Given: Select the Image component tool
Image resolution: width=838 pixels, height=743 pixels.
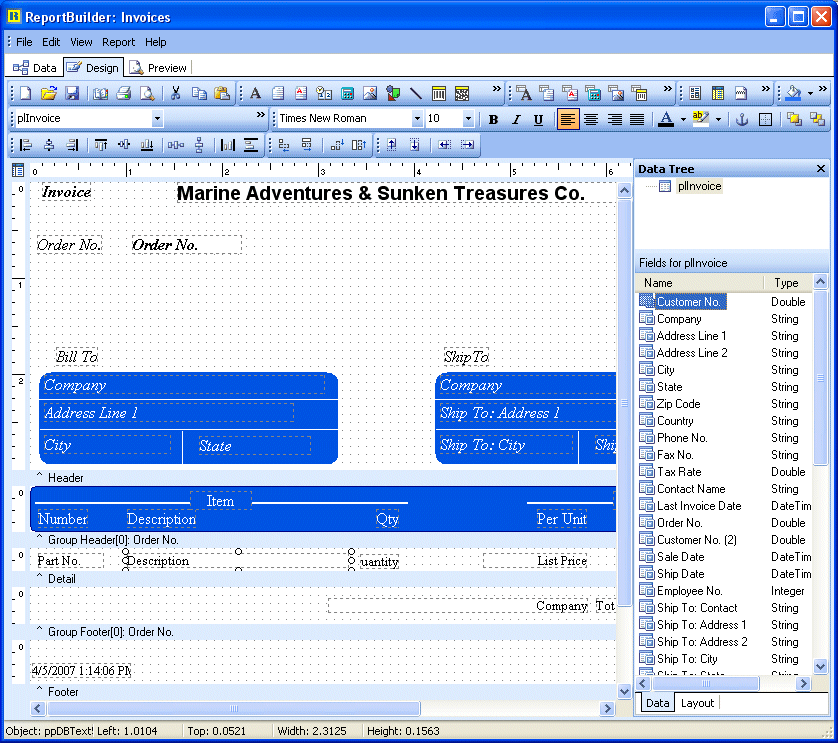Looking at the screenshot, I should pos(370,93).
